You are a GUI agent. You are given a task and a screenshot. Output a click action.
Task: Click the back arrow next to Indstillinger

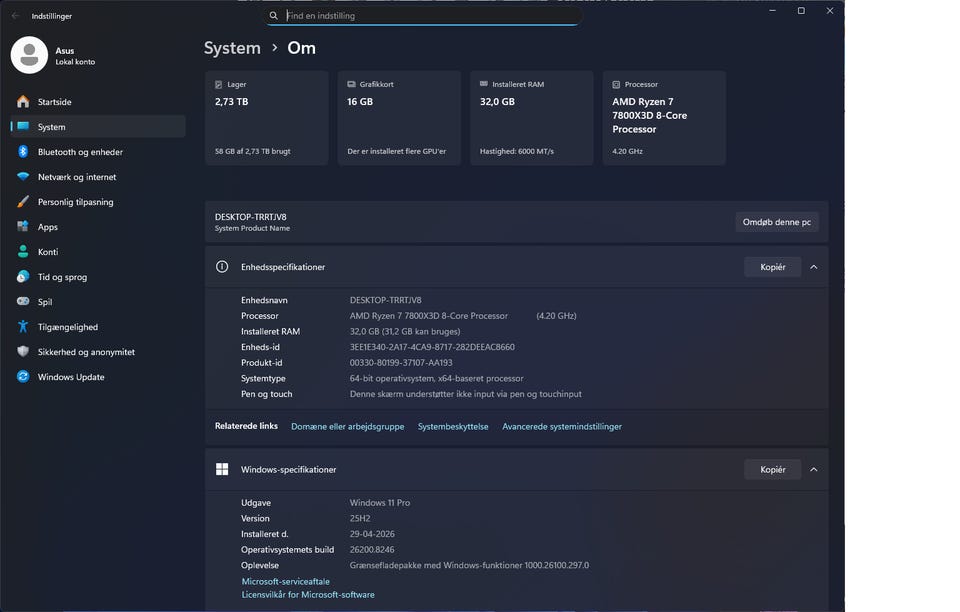pos(15,16)
